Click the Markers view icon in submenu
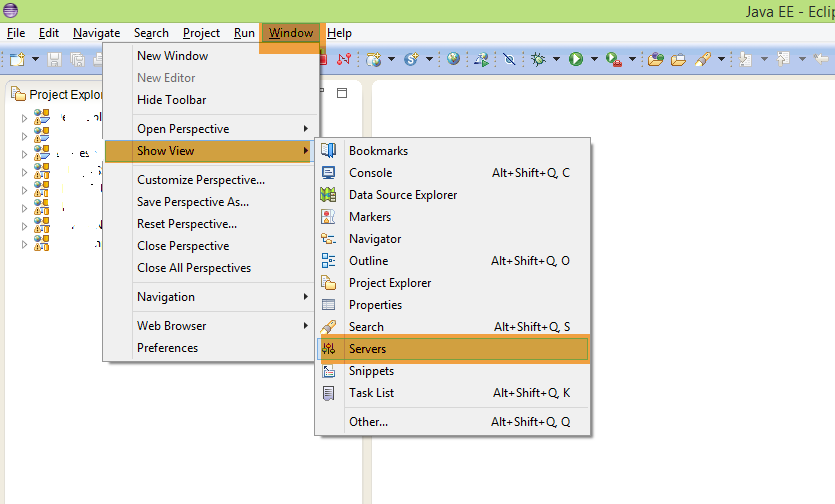 pyautogui.click(x=328, y=217)
